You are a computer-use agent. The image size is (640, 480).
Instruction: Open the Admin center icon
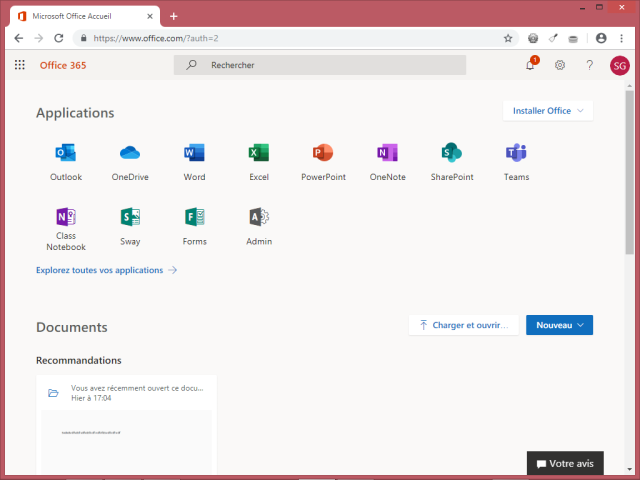[259, 217]
